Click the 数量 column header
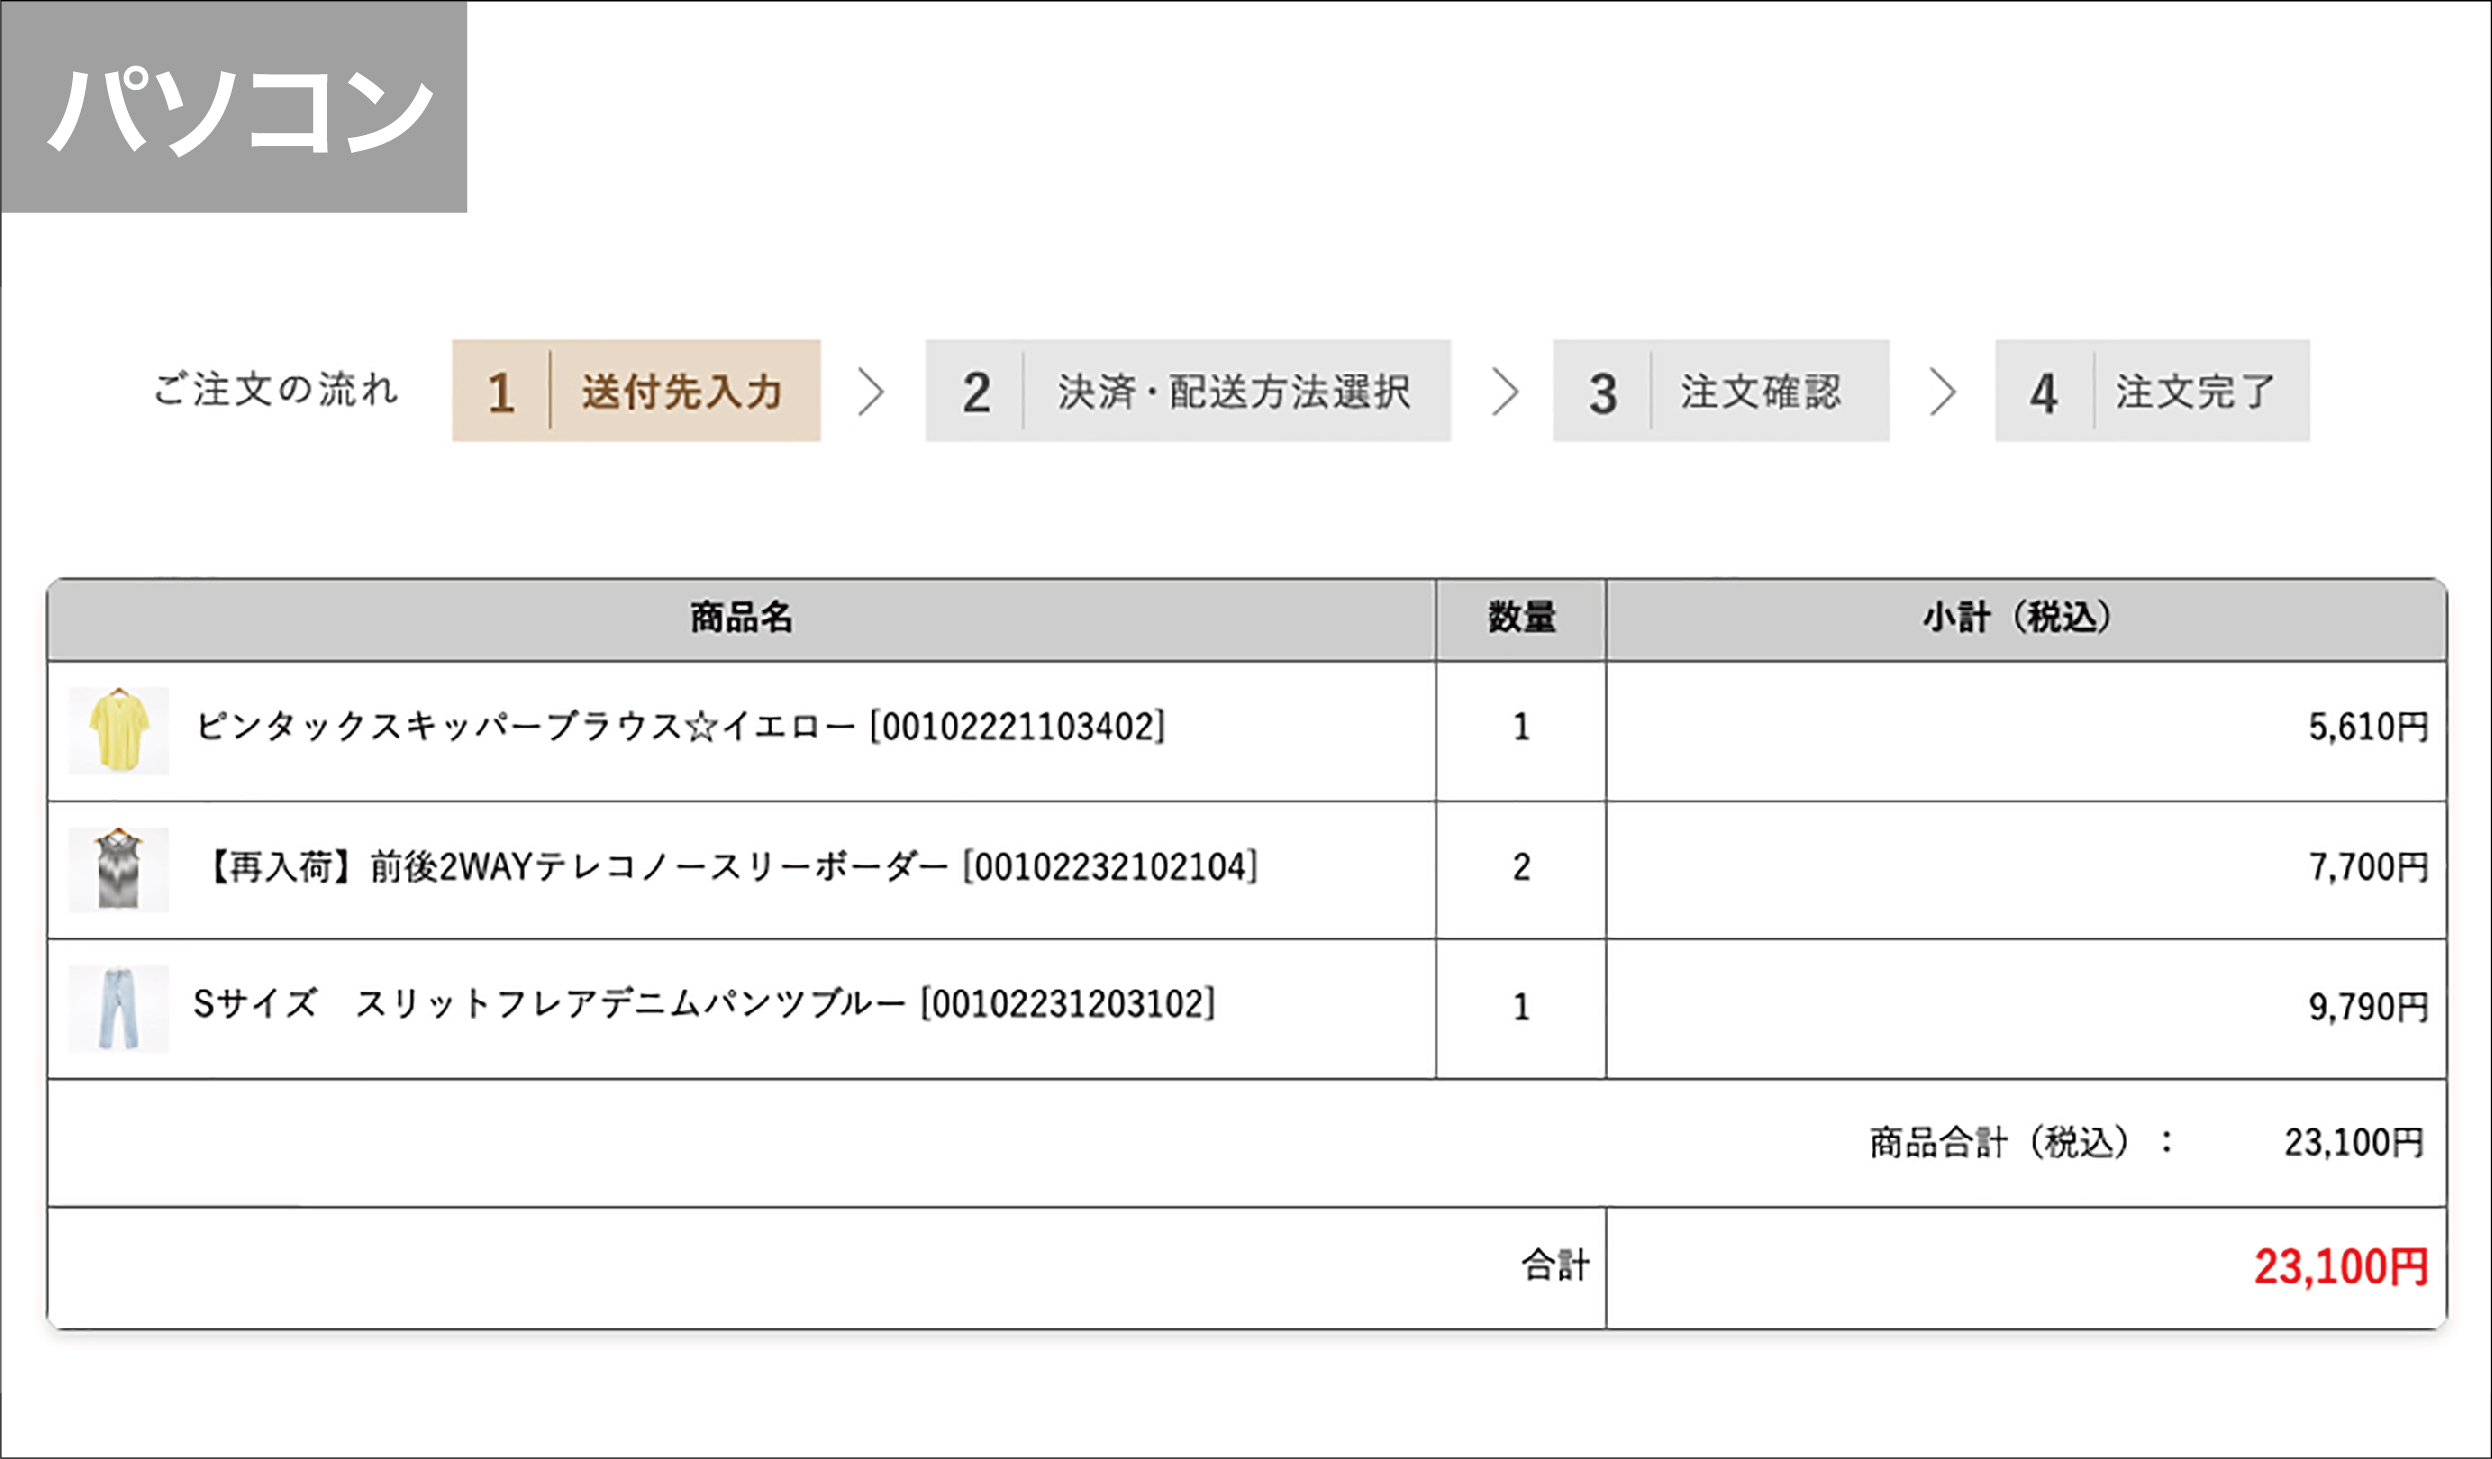2492x1459 pixels. click(1521, 618)
